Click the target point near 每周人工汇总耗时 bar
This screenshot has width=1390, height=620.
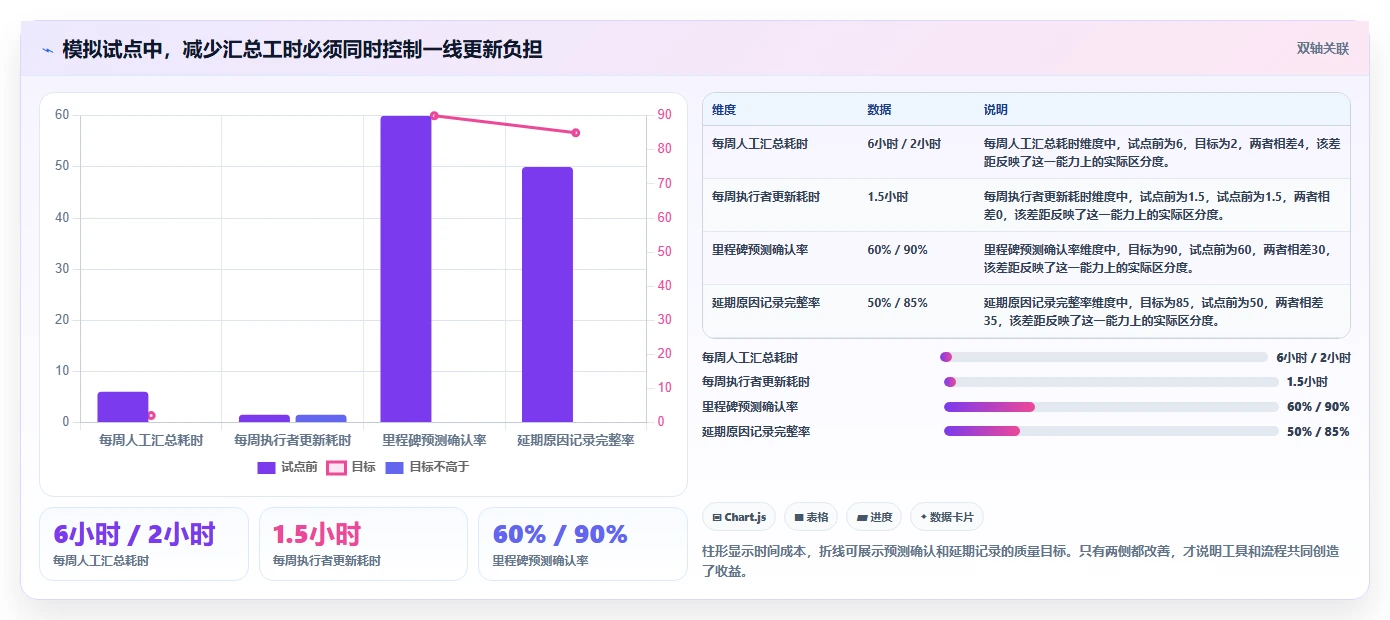(x=151, y=415)
